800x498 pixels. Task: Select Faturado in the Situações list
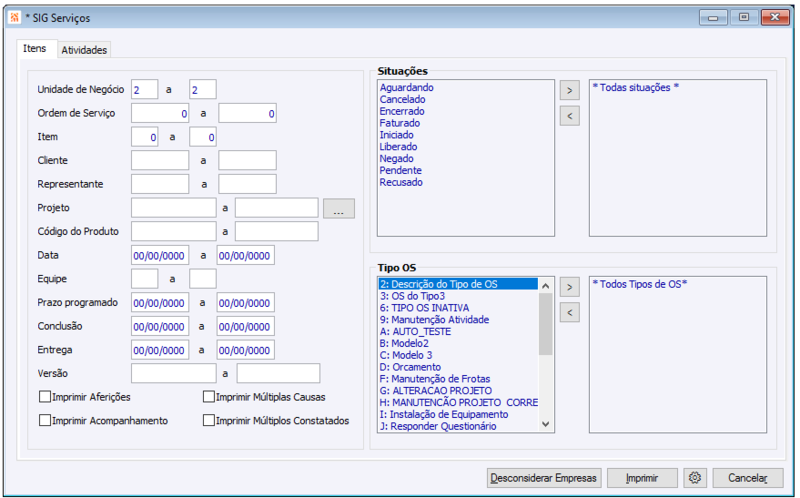400,123
